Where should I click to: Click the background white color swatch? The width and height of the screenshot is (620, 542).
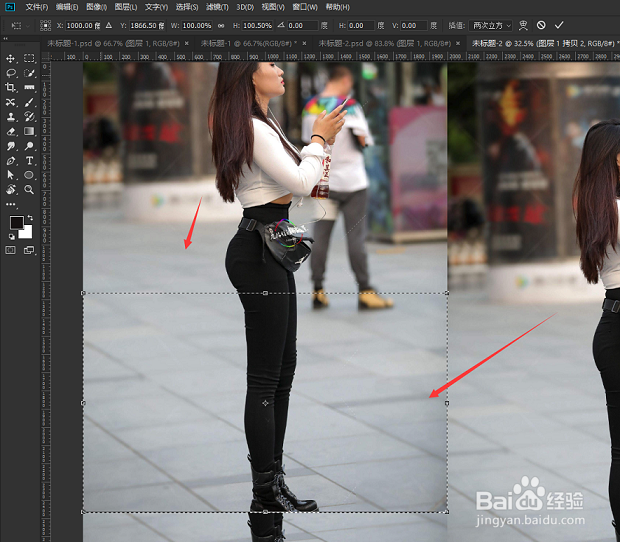point(26,232)
